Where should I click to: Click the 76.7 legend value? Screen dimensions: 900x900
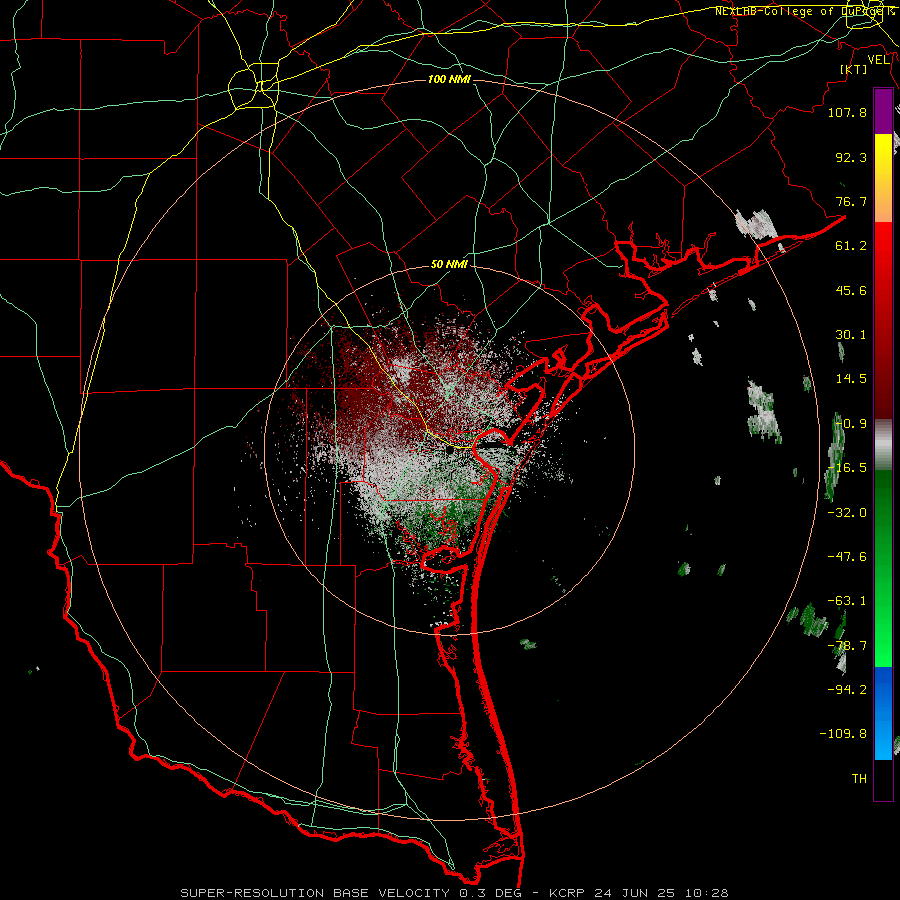[x=851, y=201]
